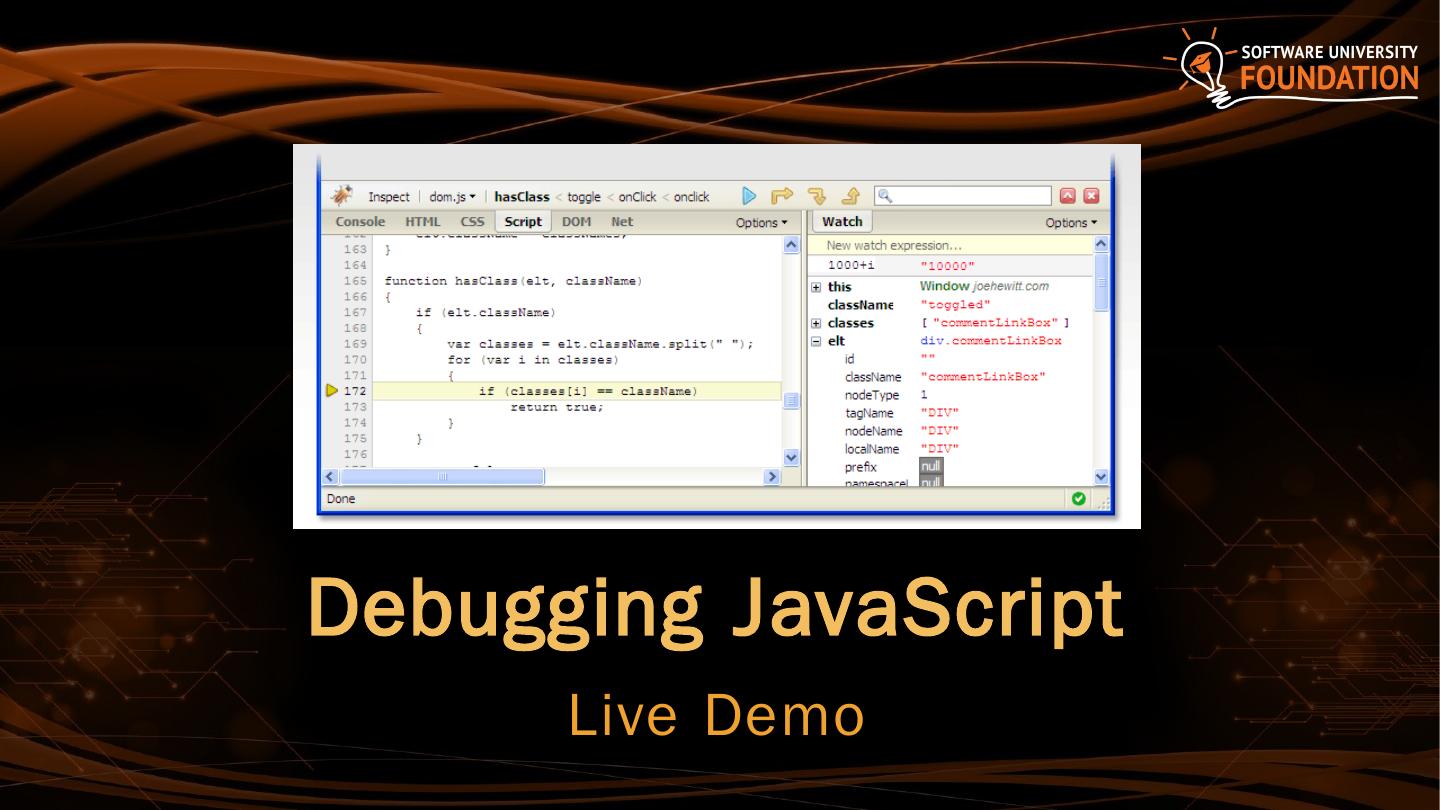Click line number 173 in the gutter
This screenshot has width=1440, height=810.
pyautogui.click(x=355, y=407)
